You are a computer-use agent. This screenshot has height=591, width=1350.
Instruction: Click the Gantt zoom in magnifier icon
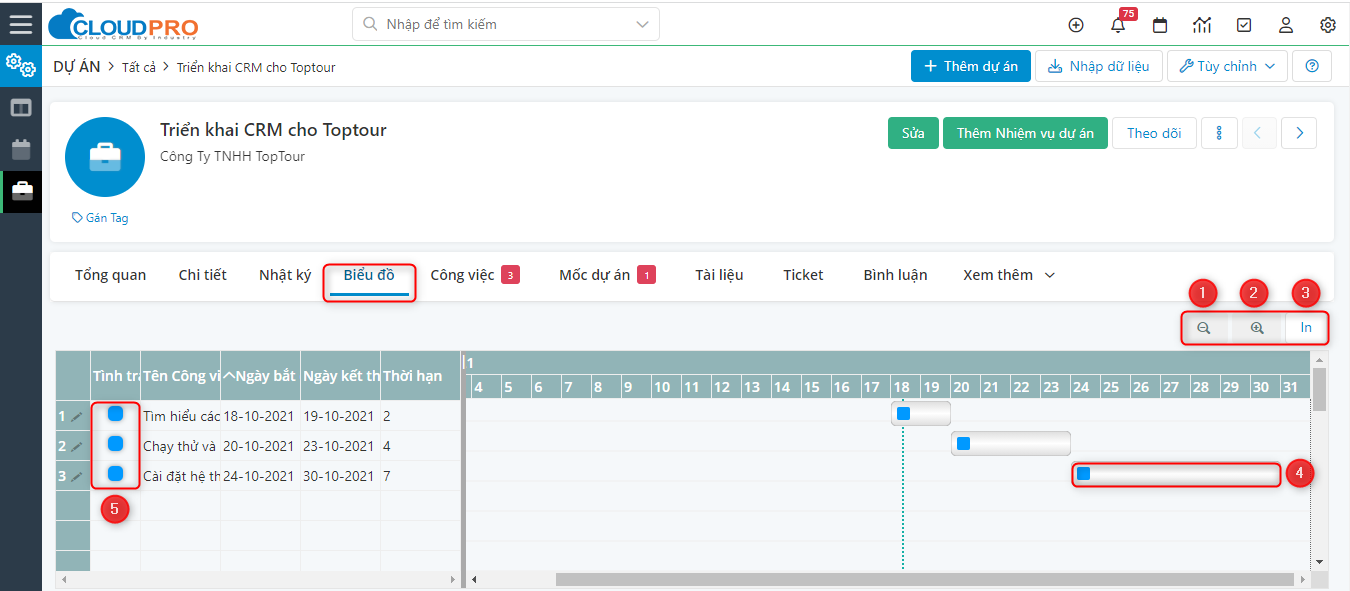[1257, 328]
